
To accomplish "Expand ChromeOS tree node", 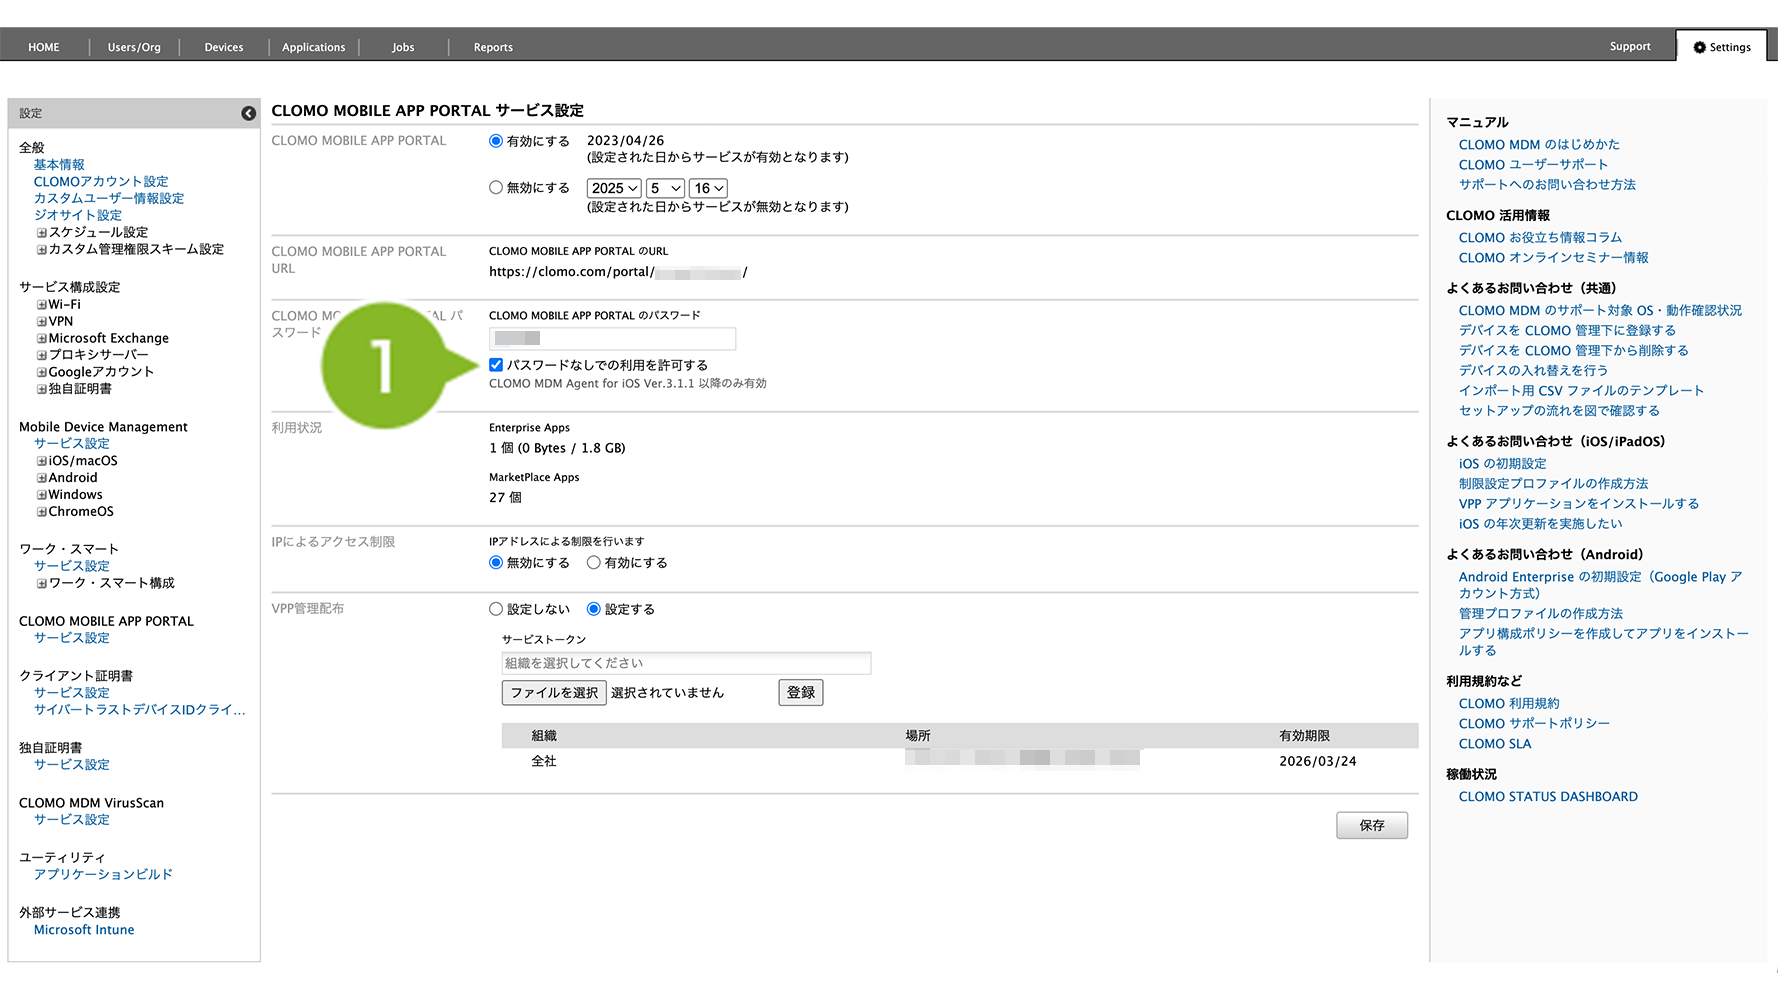I will pyautogui.click(x=42, y=512).
